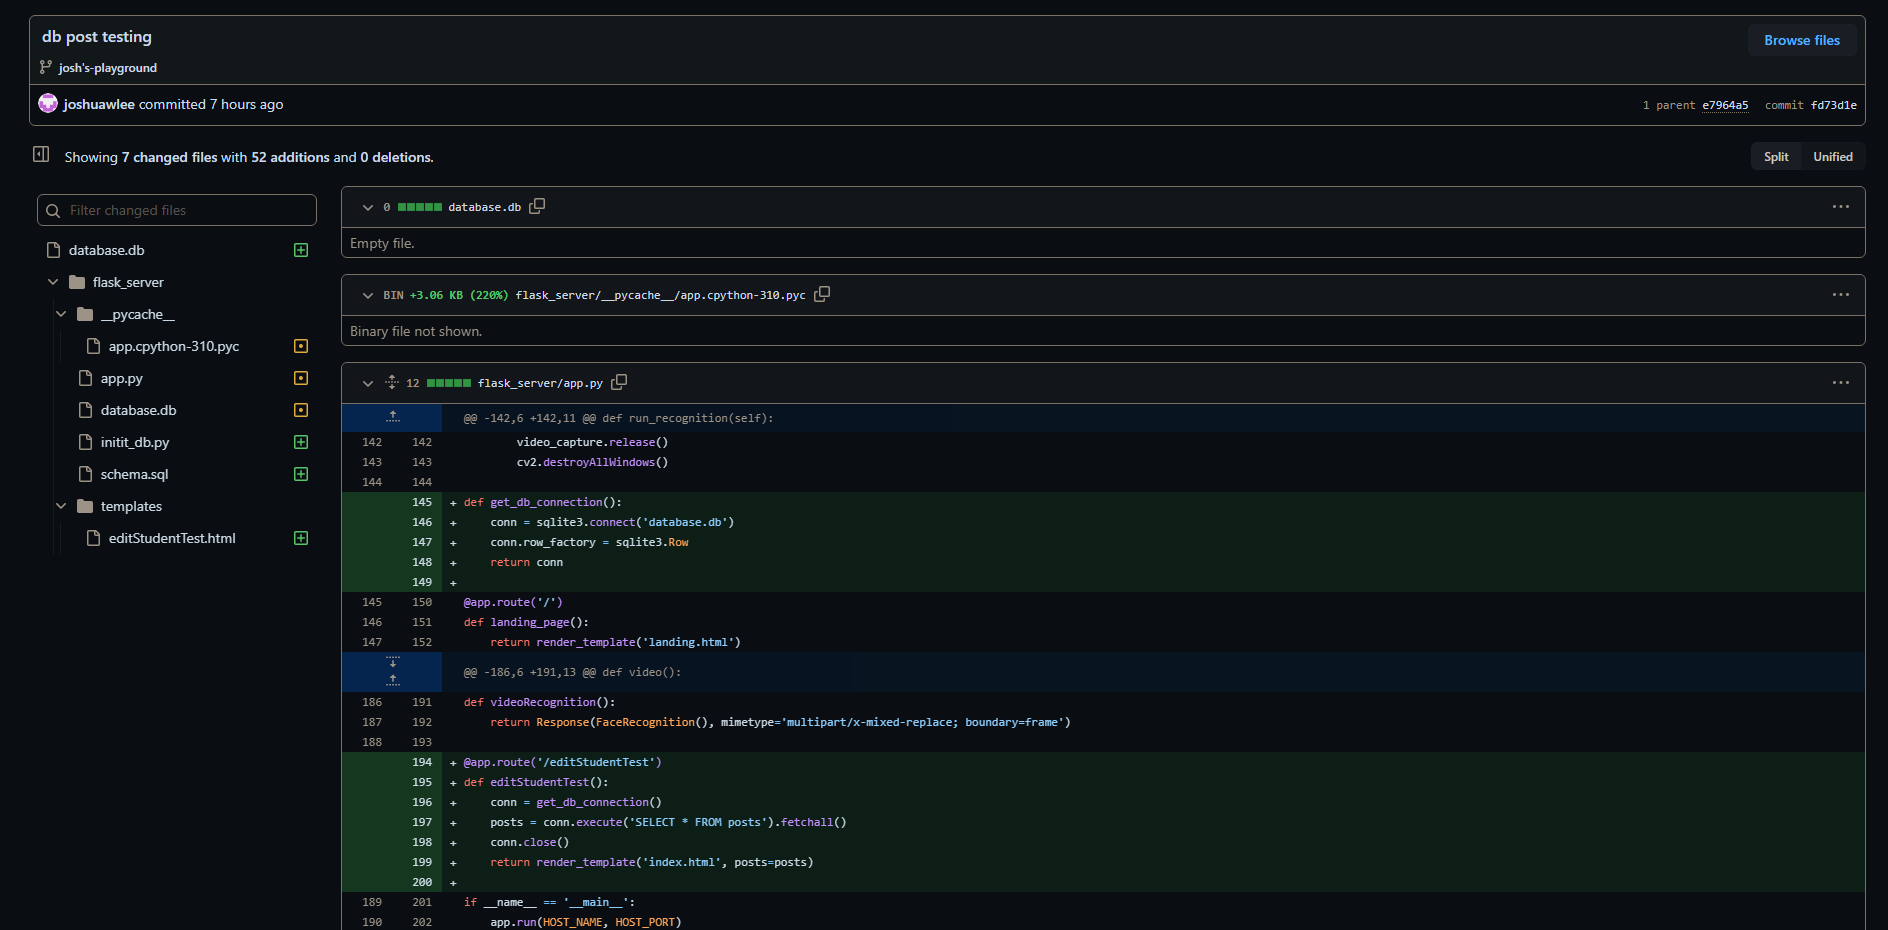Open the joshuawlee author profile link
The height and width of the screenshot is (930, 1888).
tap(99, 104)
